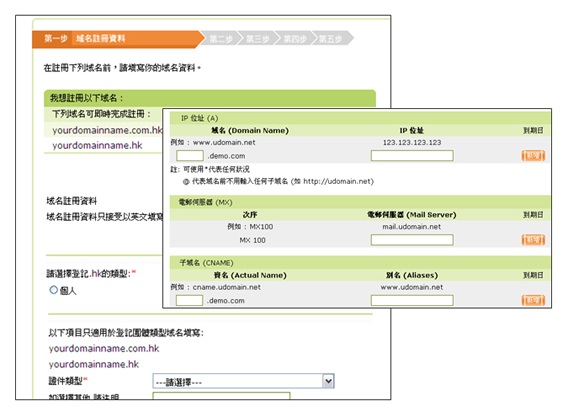Click the IP 位址 input field
Screen dimensions: 570x414
pos(412,156)
